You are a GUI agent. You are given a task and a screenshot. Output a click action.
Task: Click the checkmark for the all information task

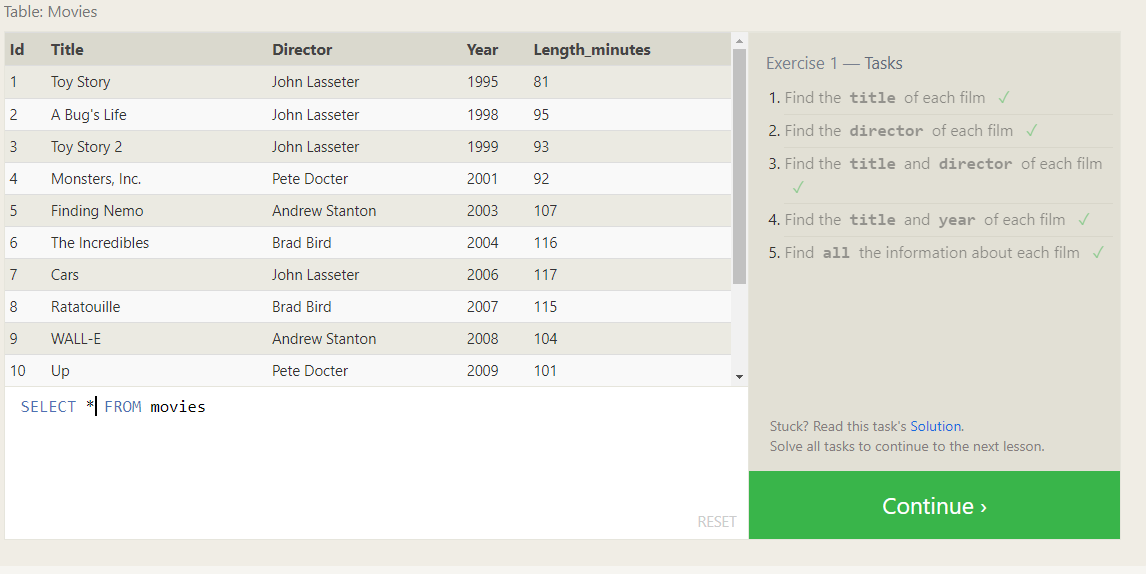pyautogui.click(x=1097, y=253)
